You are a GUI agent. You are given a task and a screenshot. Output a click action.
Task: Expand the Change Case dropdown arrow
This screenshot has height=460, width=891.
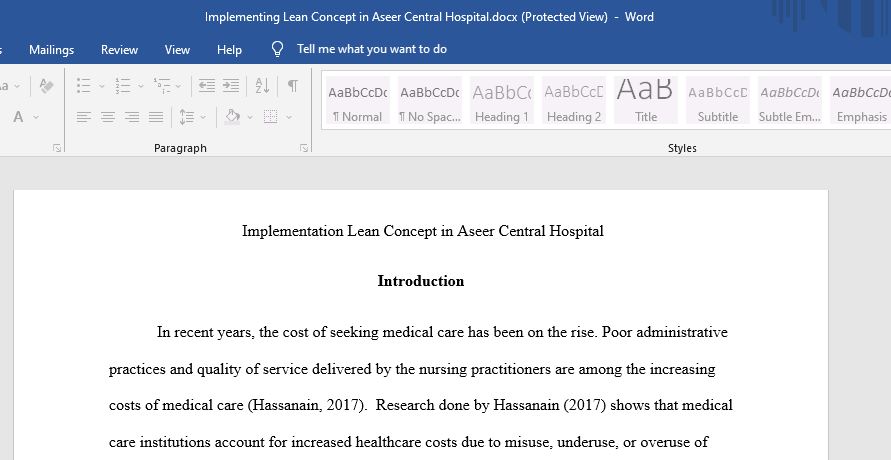(16, 86)
